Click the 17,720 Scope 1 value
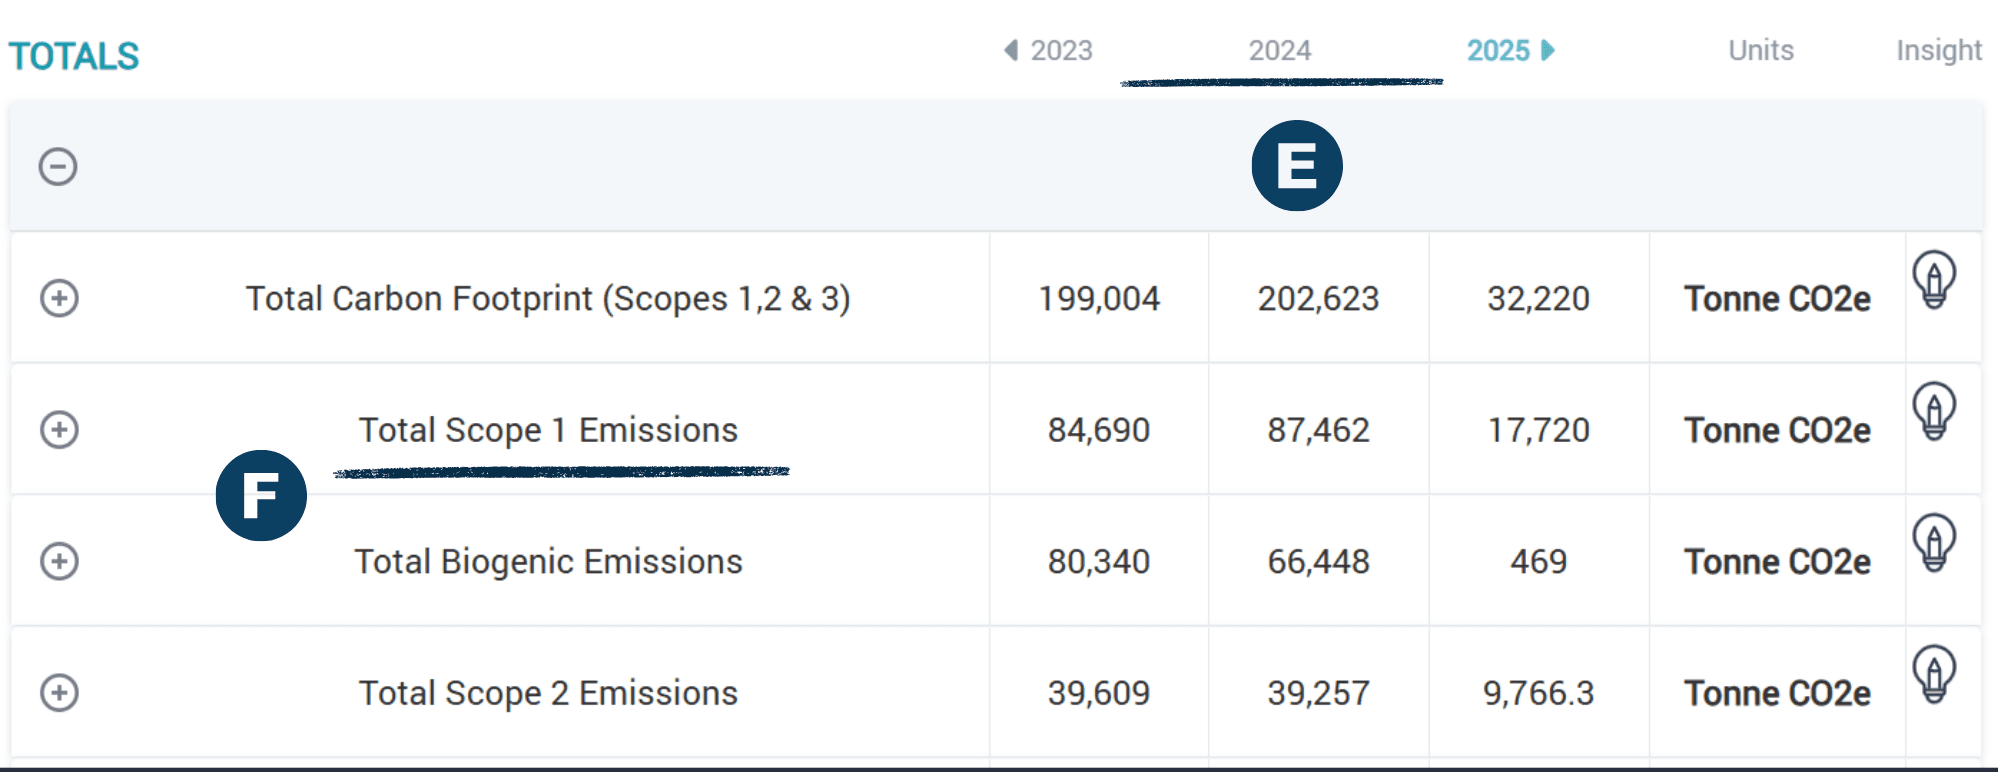 pyautogui.click(x=1538, y=430)
